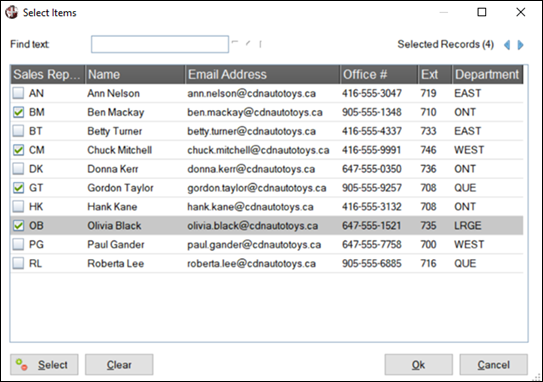Uncheck the OB Olivia Black checkbox
The width and height of the screenshot is (543, 382).
[18, 226]
